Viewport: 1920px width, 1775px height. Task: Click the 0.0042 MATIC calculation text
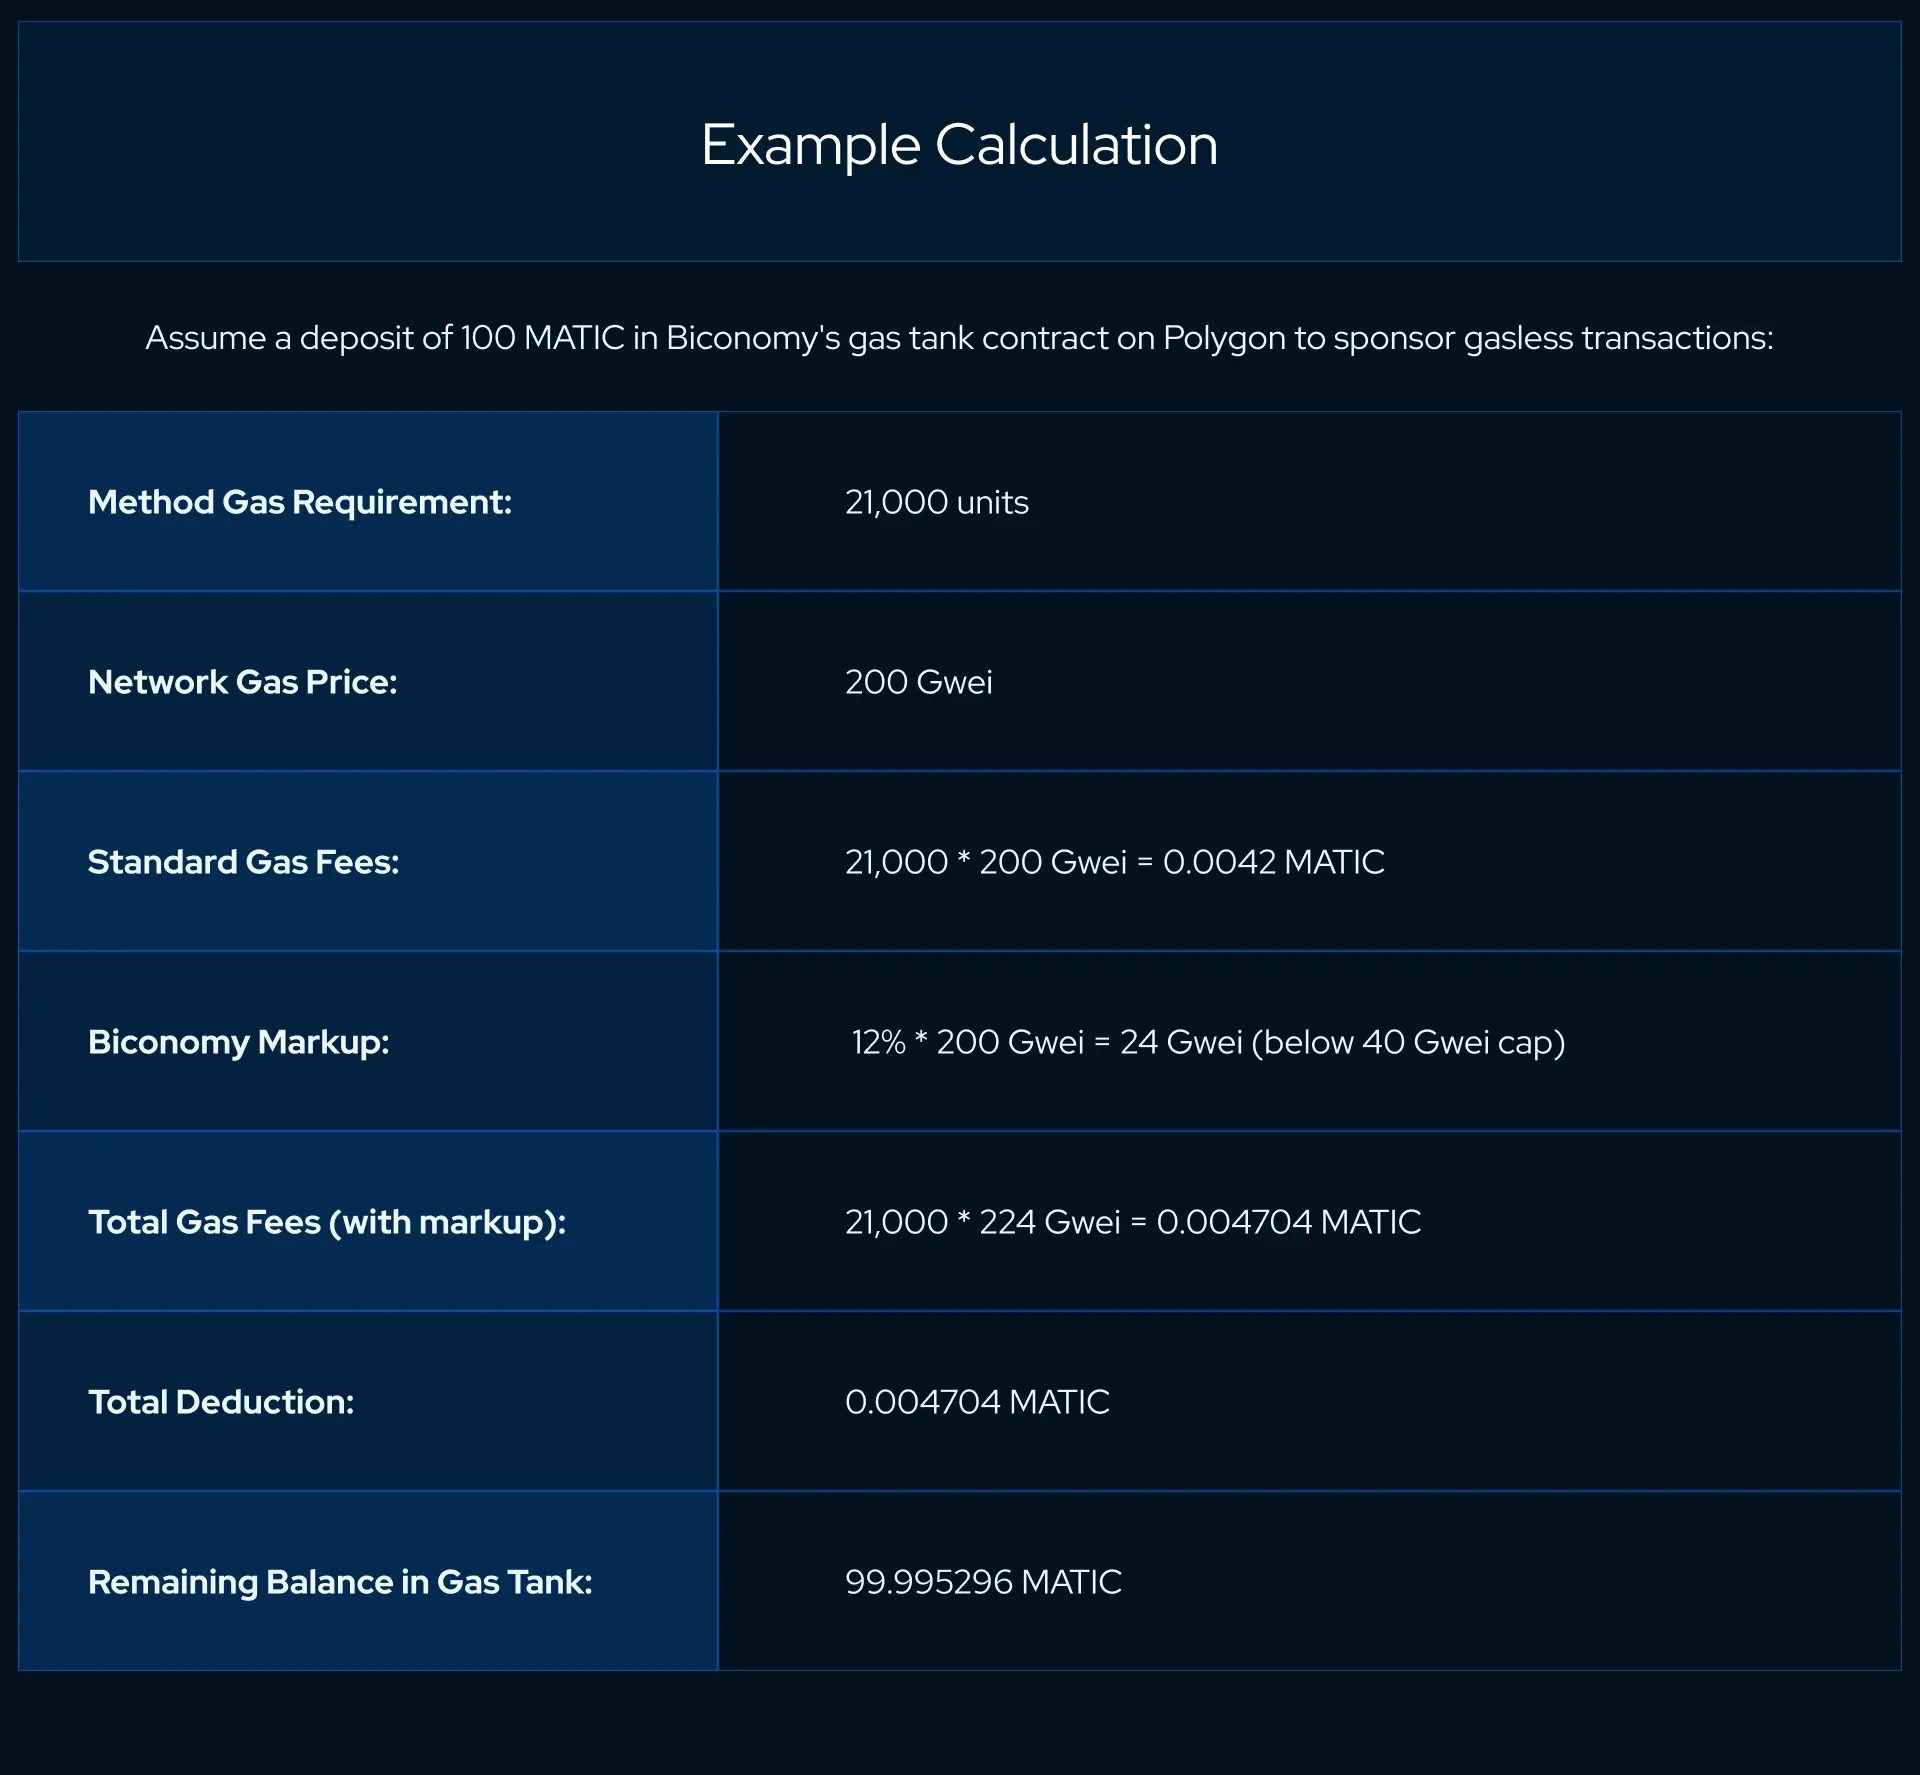[1272, 861]
